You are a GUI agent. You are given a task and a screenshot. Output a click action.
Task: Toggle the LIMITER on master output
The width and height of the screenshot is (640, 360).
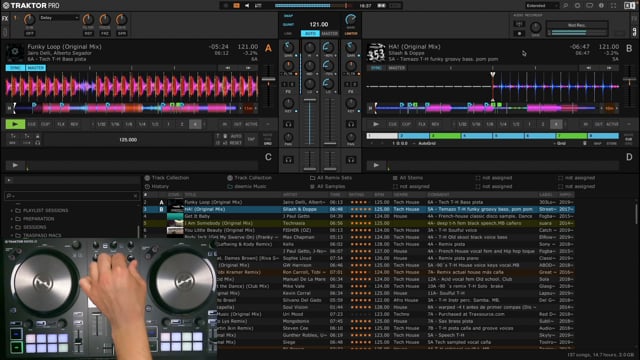(x=351, y=33)
